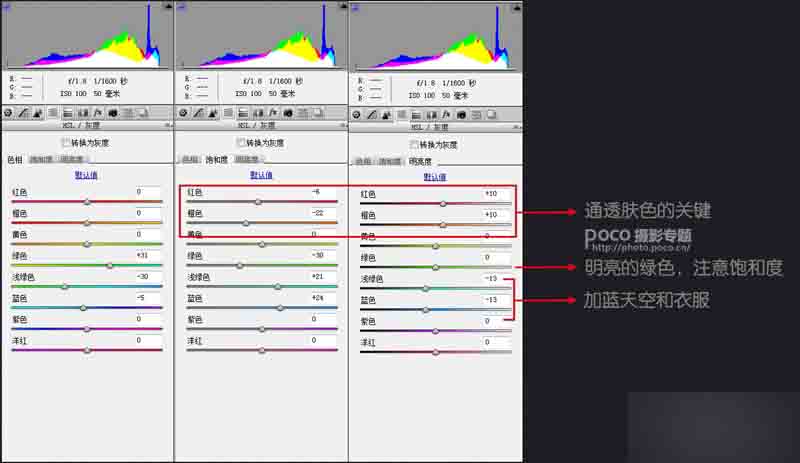Screen dimensions: 800x463
Task: Open Snapshots icon in right Luminance panel
Action: 491,115
